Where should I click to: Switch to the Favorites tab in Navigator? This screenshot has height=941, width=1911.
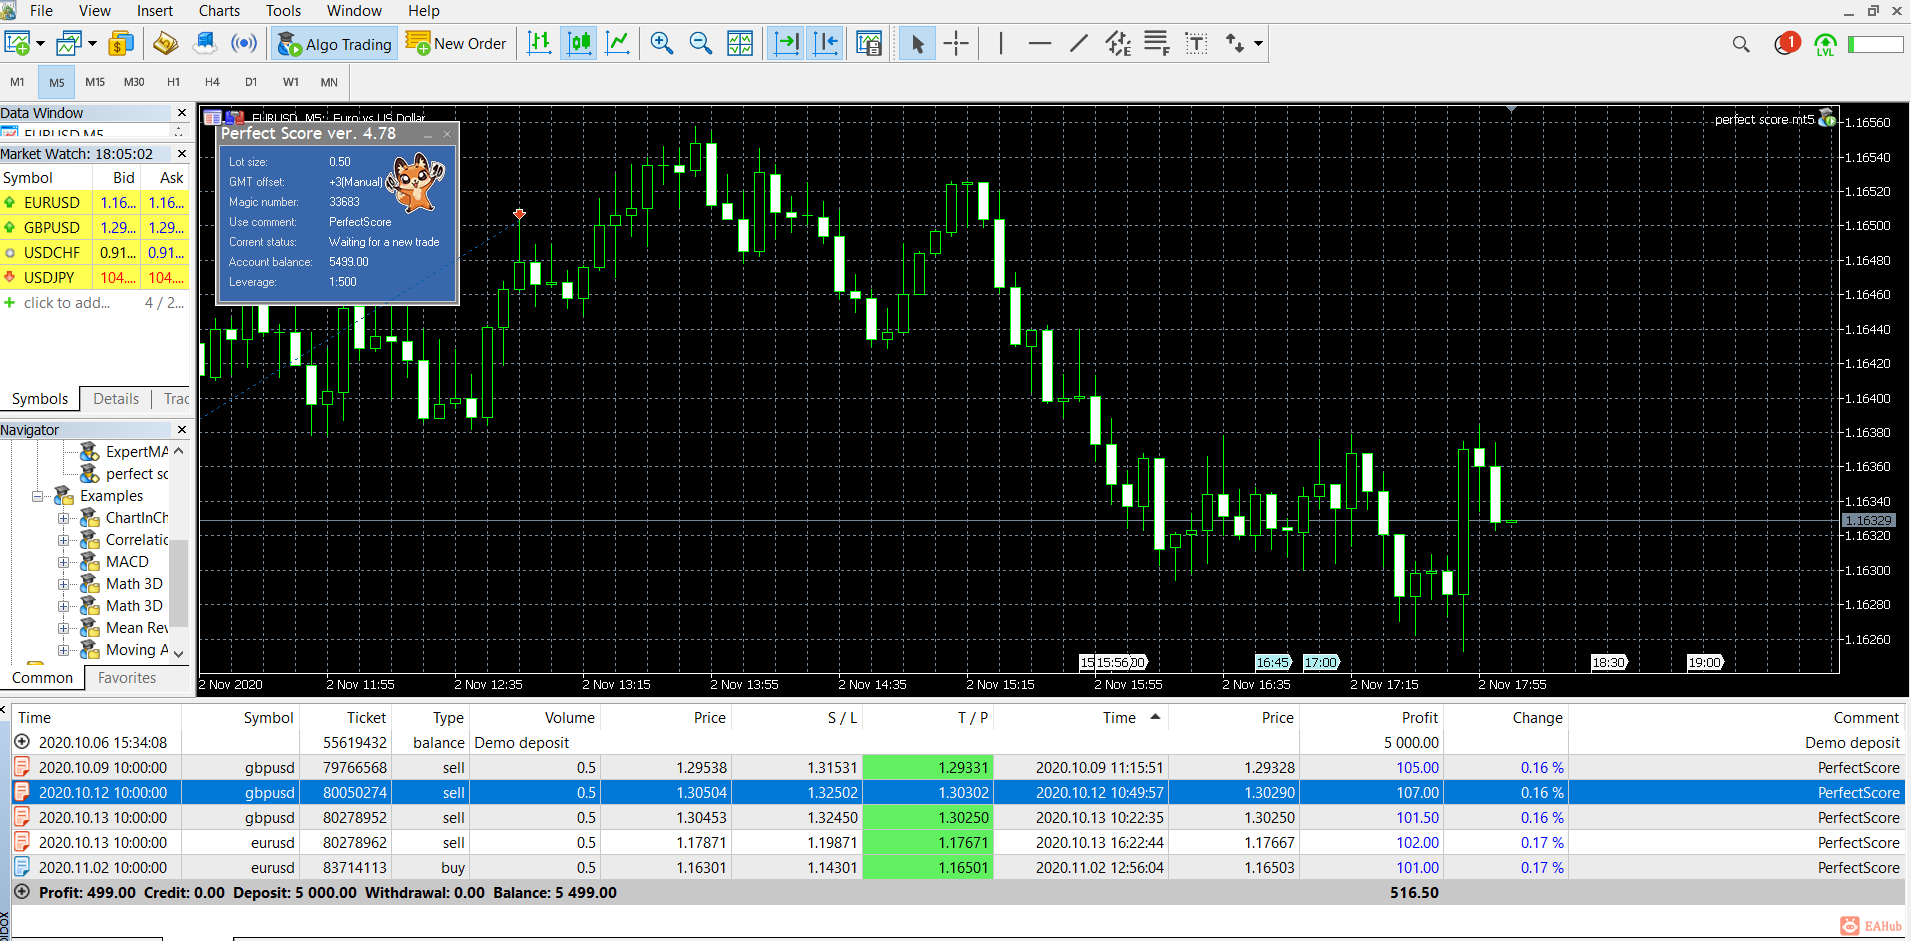[127, 678]
